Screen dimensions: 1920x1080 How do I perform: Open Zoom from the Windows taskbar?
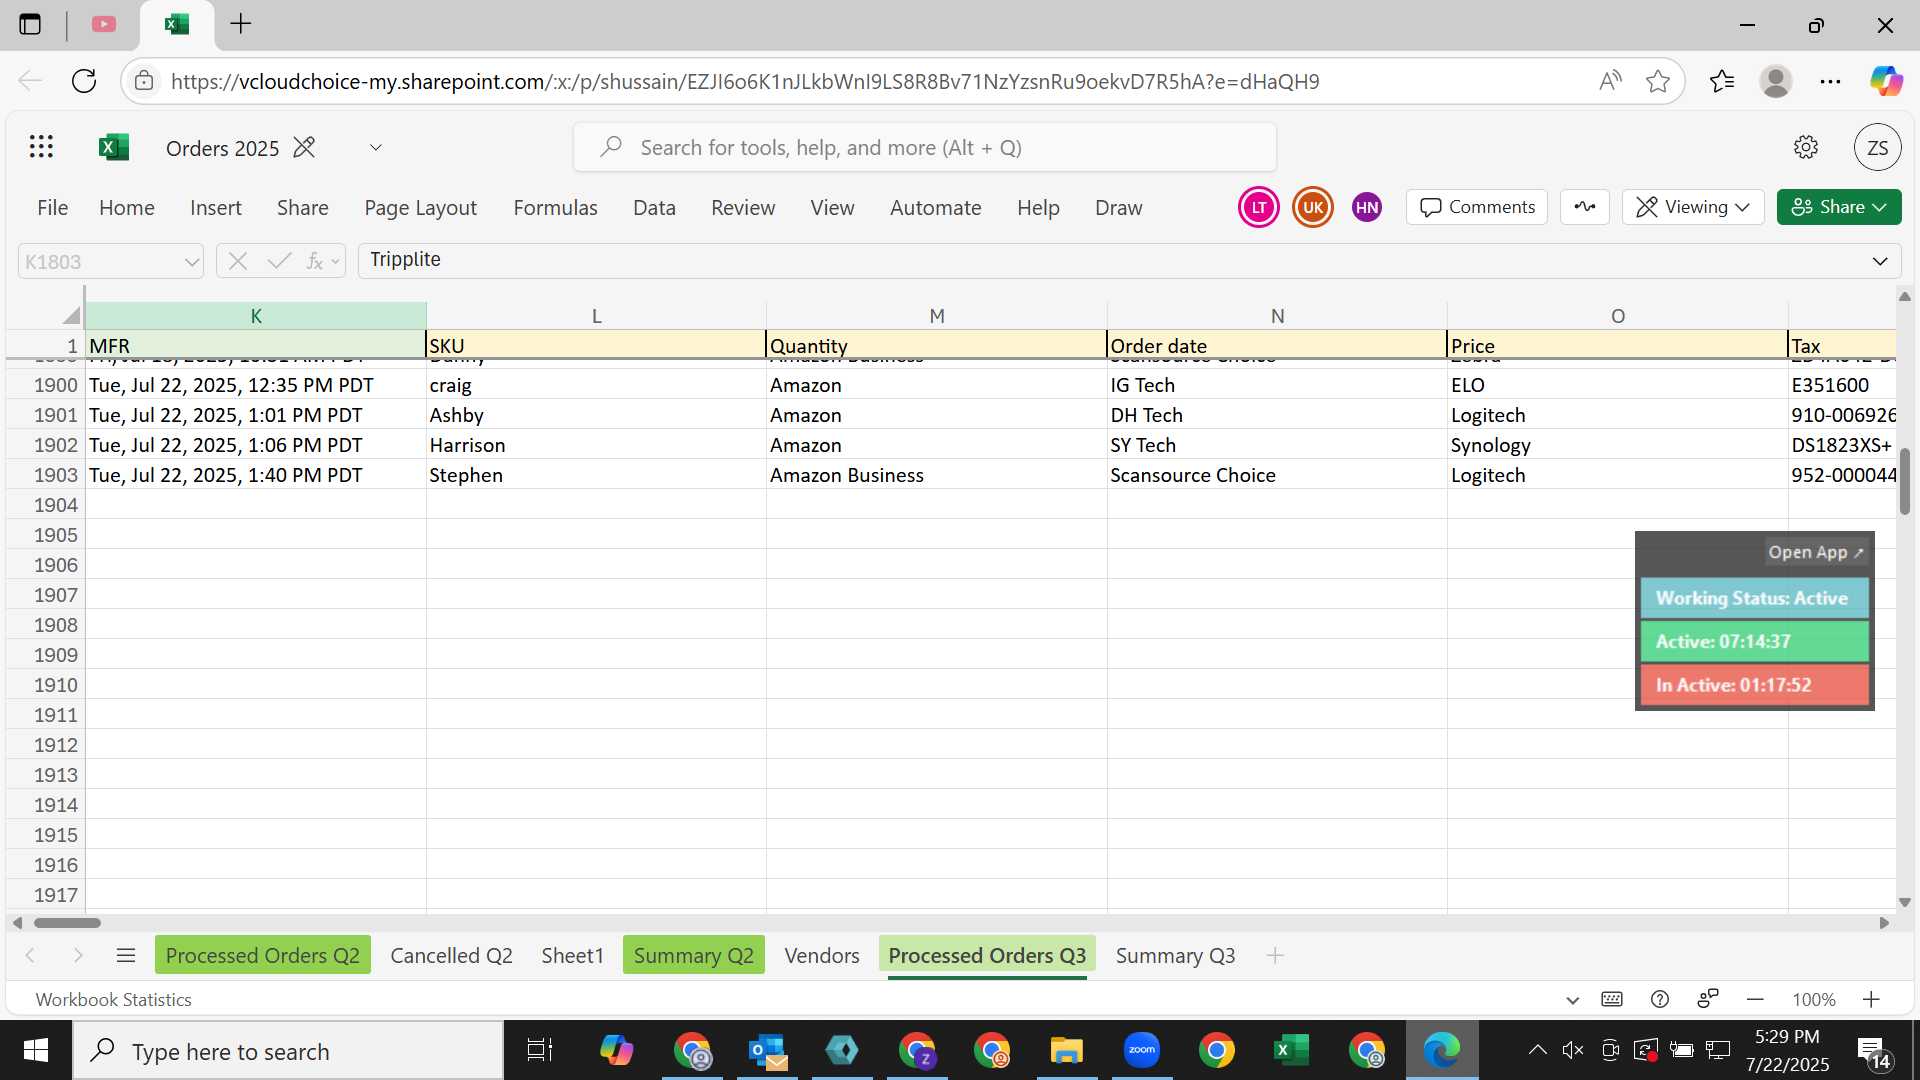click(1141, 1050)
